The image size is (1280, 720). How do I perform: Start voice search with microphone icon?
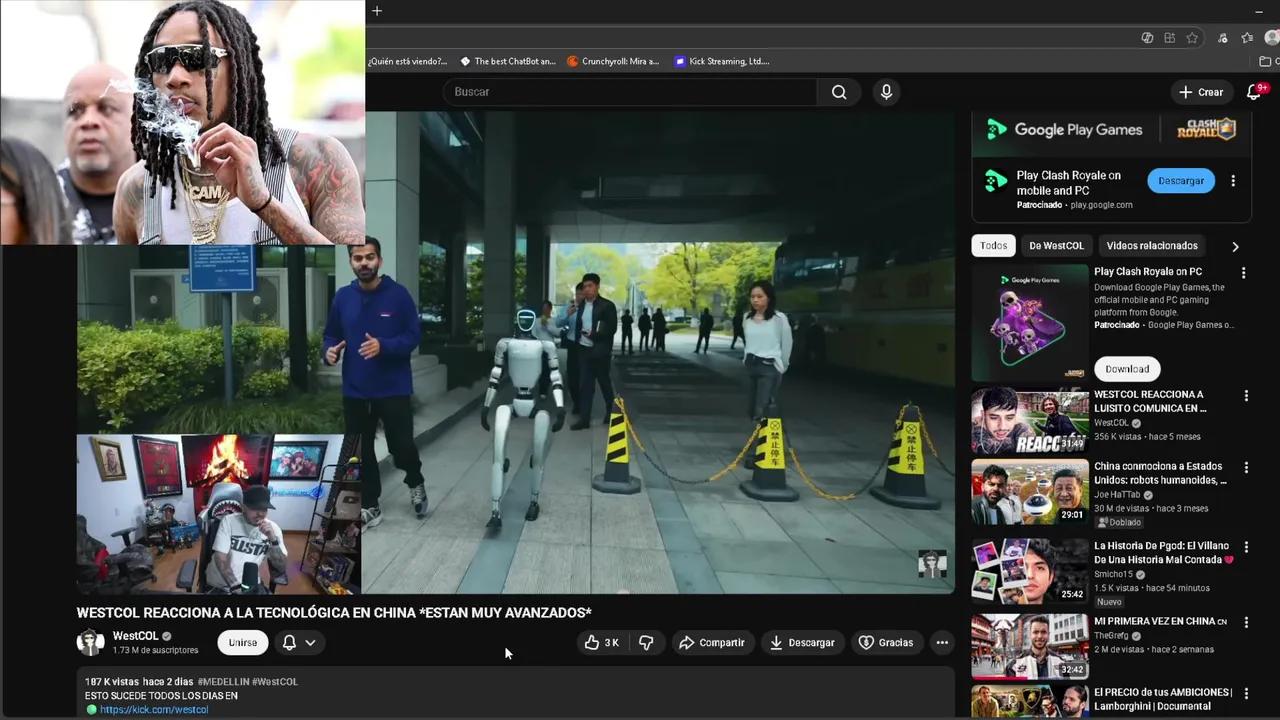point(886,92)
